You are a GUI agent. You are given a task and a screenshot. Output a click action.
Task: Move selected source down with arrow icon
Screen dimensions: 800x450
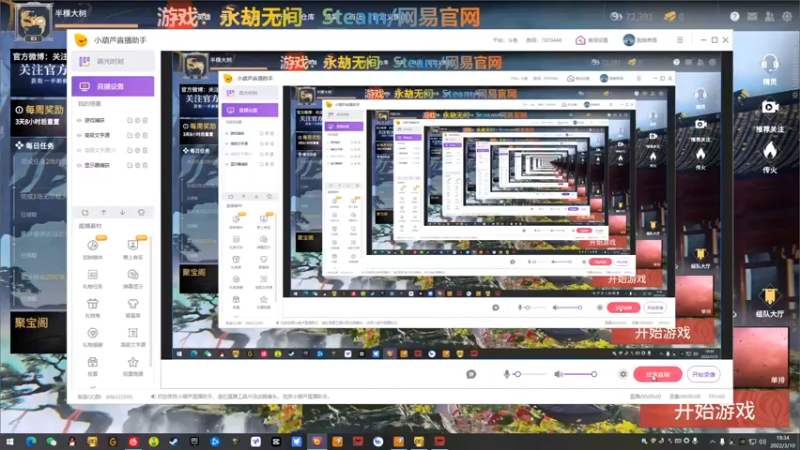[x=122, y=212]
